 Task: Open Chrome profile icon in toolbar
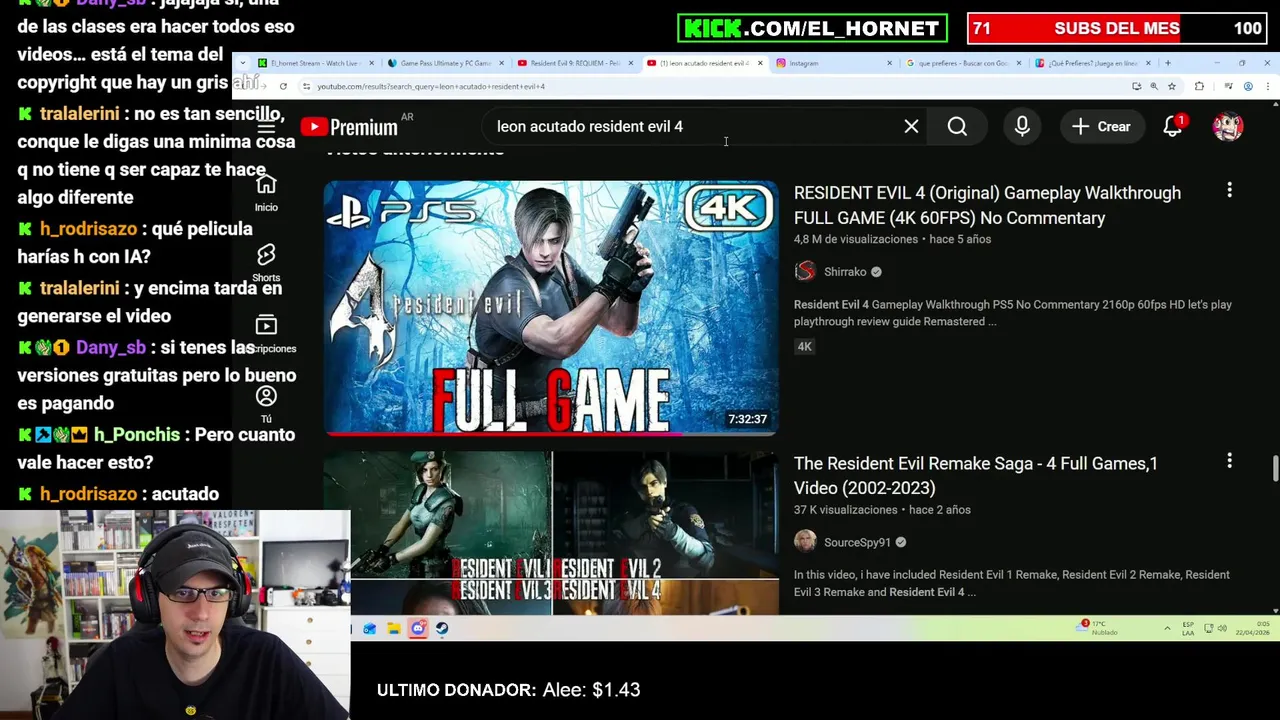[x=1248, y=86]
